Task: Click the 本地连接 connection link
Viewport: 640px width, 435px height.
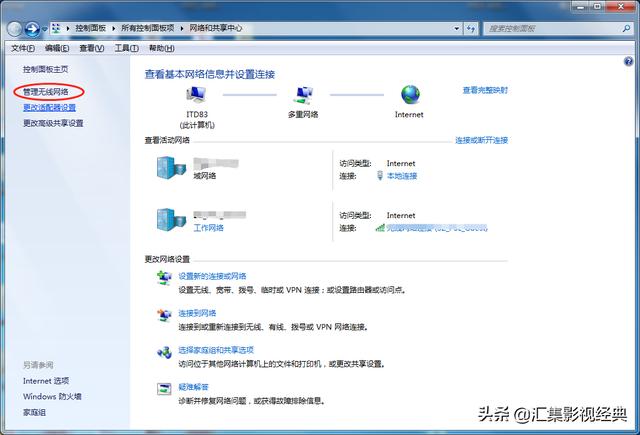Action: point(401,176)
